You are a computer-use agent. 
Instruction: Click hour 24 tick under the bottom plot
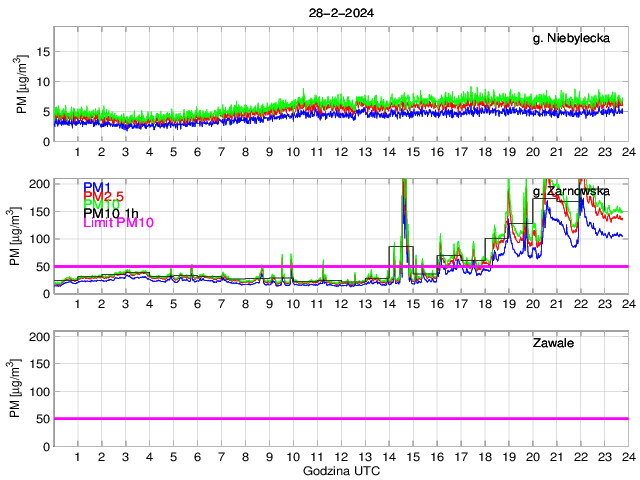coord(627,456)
